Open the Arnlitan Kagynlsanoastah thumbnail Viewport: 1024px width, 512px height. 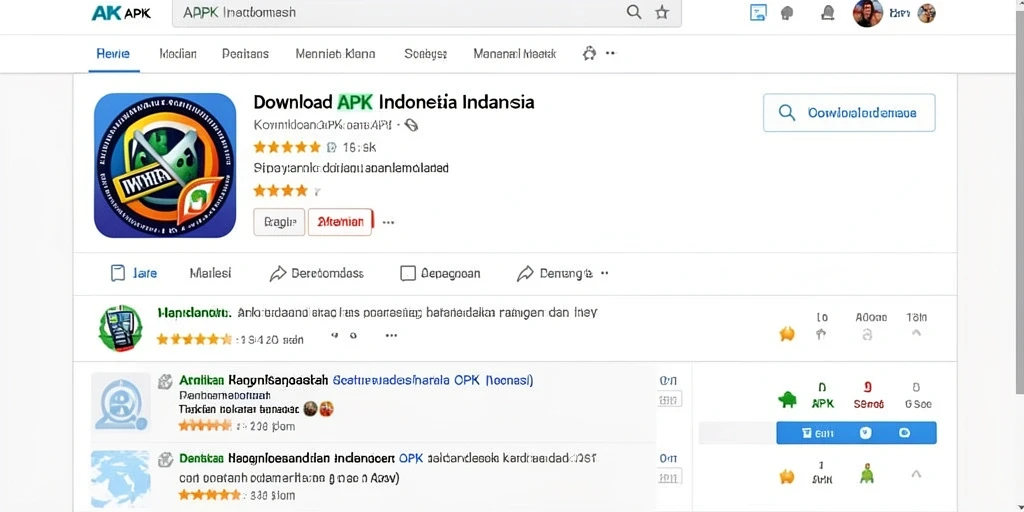tap(121, 402)
